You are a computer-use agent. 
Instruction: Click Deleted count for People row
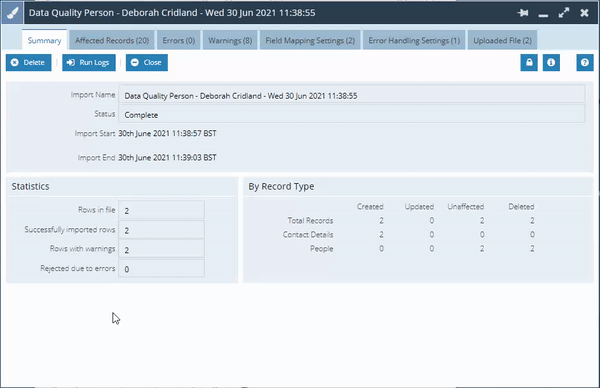click(532, 249)
